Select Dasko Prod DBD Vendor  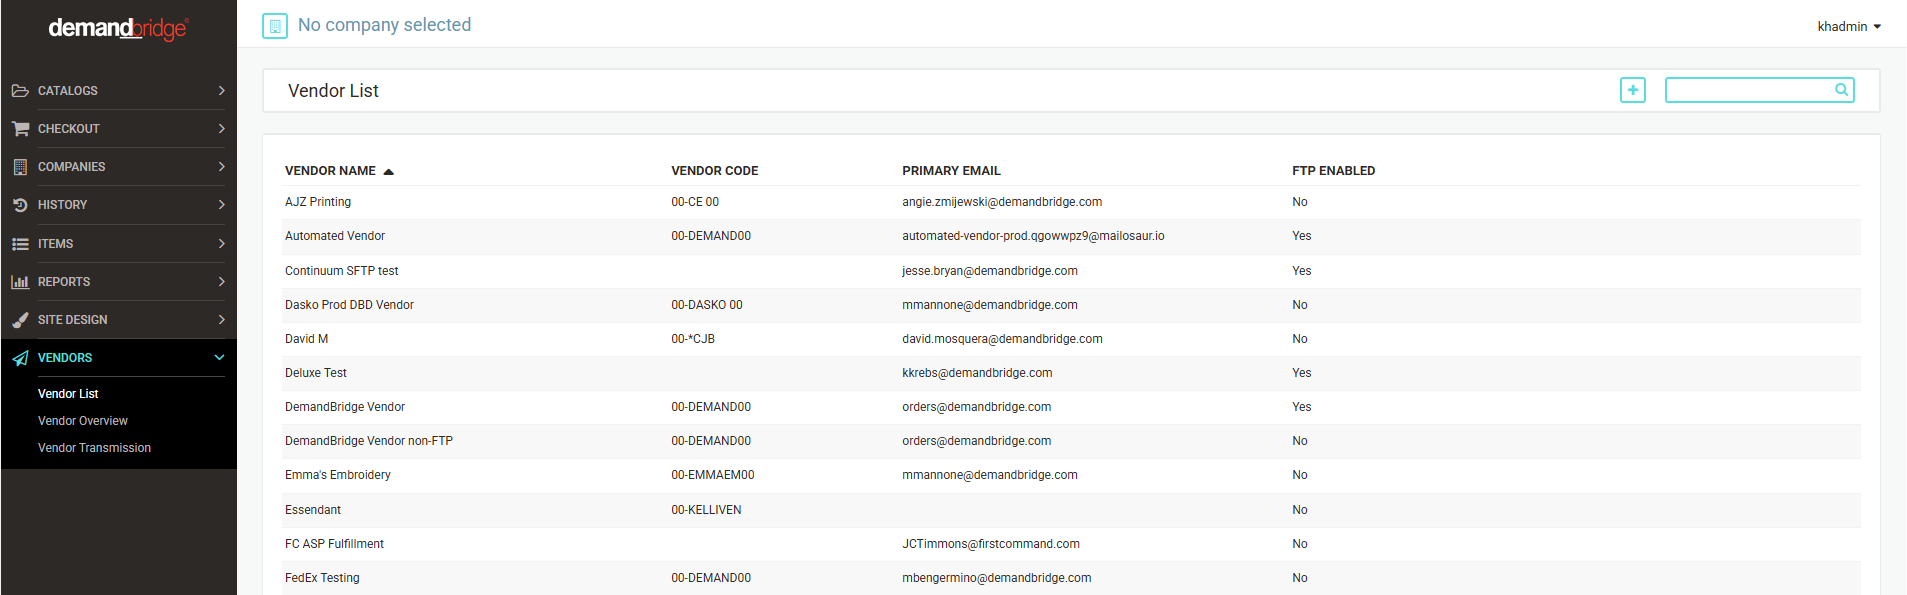pyautogui.click(x=1071, y=305)
